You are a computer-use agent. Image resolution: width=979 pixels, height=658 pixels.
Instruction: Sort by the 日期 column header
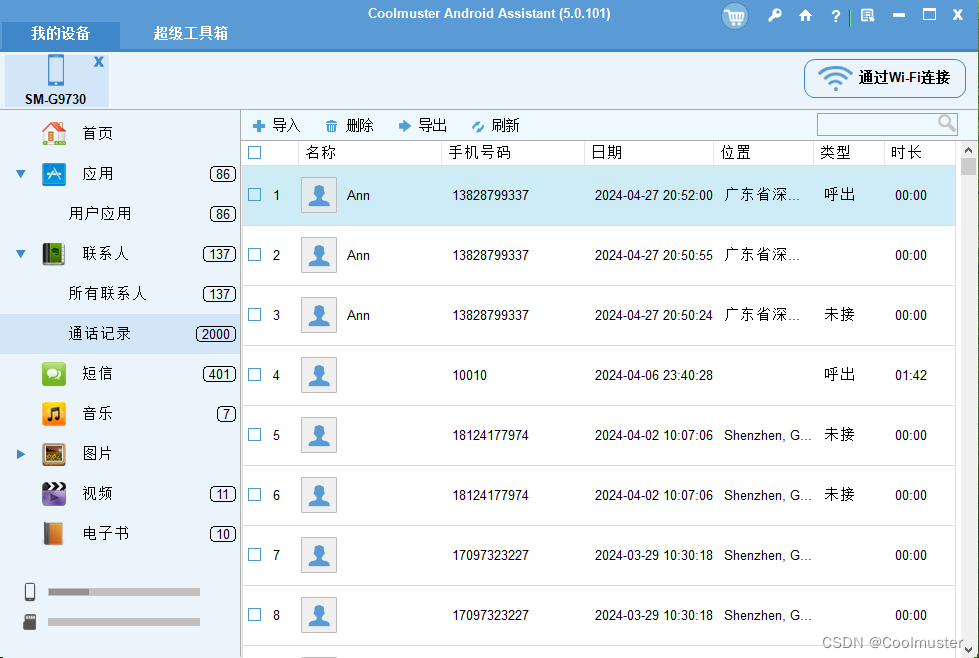[x=649, y=152]
